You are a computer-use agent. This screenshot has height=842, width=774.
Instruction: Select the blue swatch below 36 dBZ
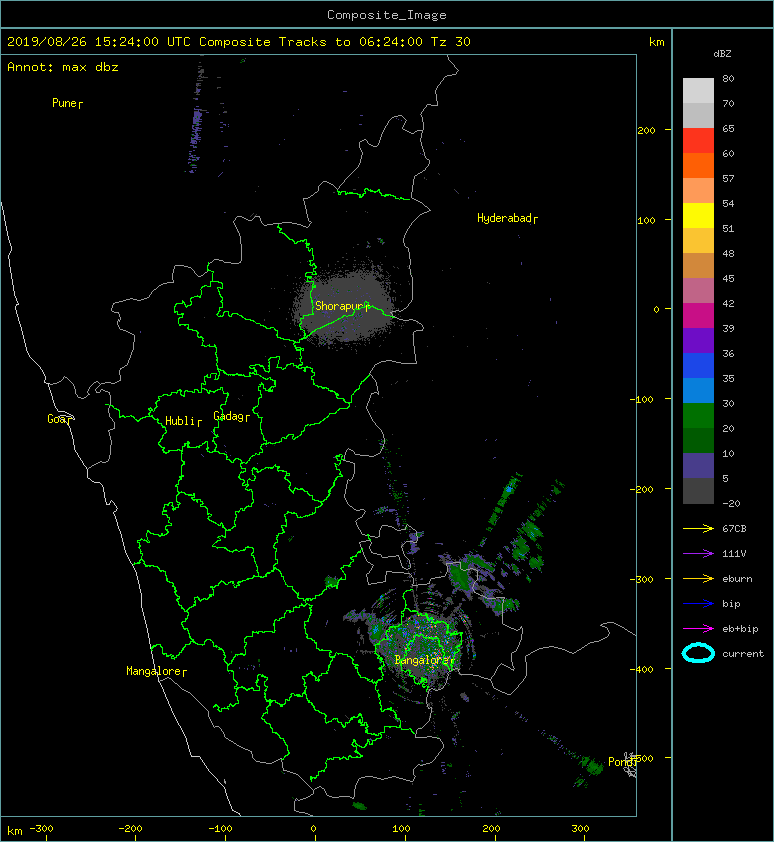(x=698, y=366)
